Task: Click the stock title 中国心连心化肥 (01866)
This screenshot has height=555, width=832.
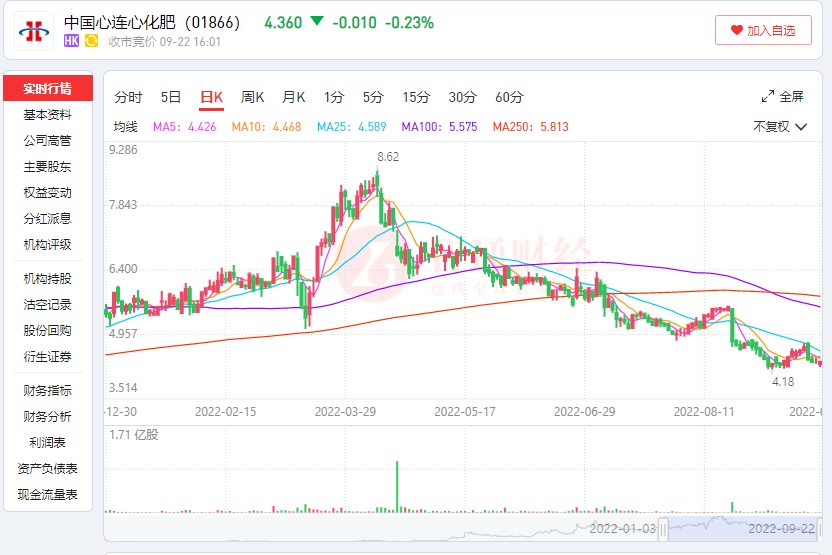Action: point(152,22)
